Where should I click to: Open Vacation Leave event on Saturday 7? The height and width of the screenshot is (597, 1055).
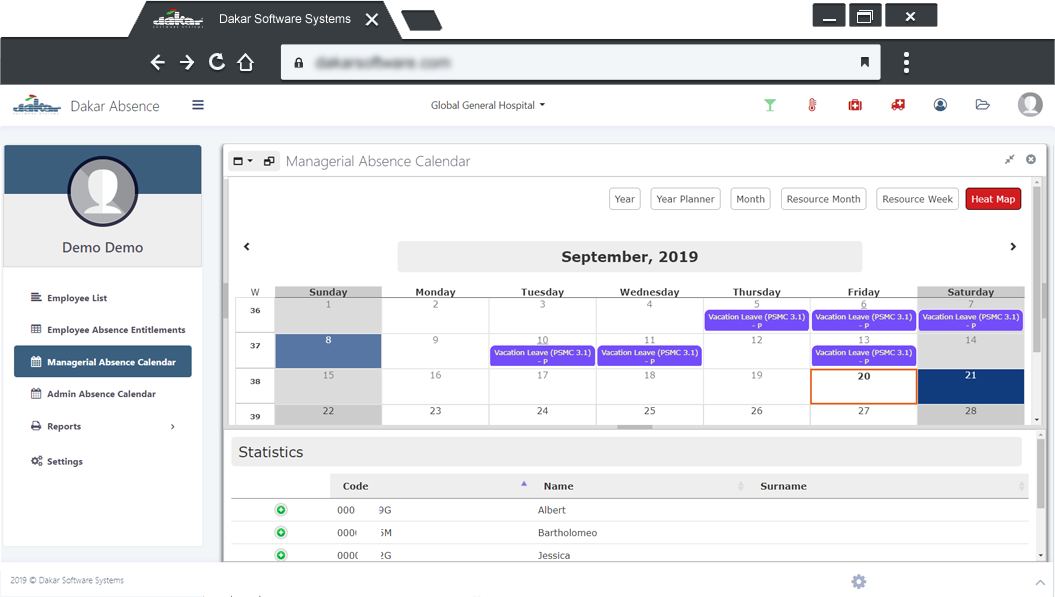[x=970, y=320]
